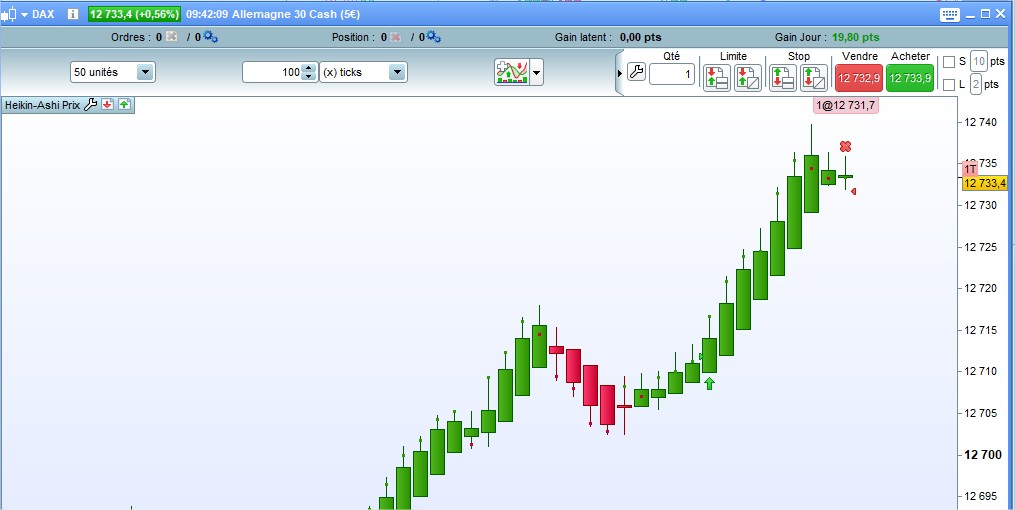Expand the 50 unités dropdown

pos(146,72)
